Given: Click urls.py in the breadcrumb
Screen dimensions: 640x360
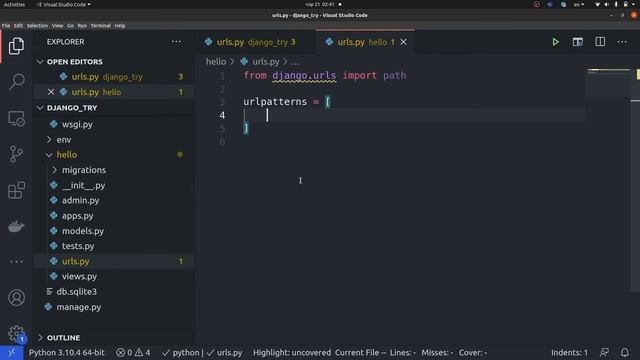Looking at the screenshot, I should point(266,62).
